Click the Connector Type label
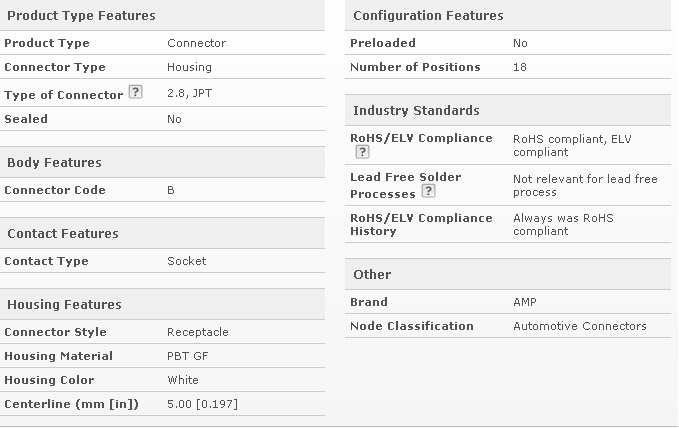Image resolution: width=679 pixels, height=428 pixels. [55, 67]
